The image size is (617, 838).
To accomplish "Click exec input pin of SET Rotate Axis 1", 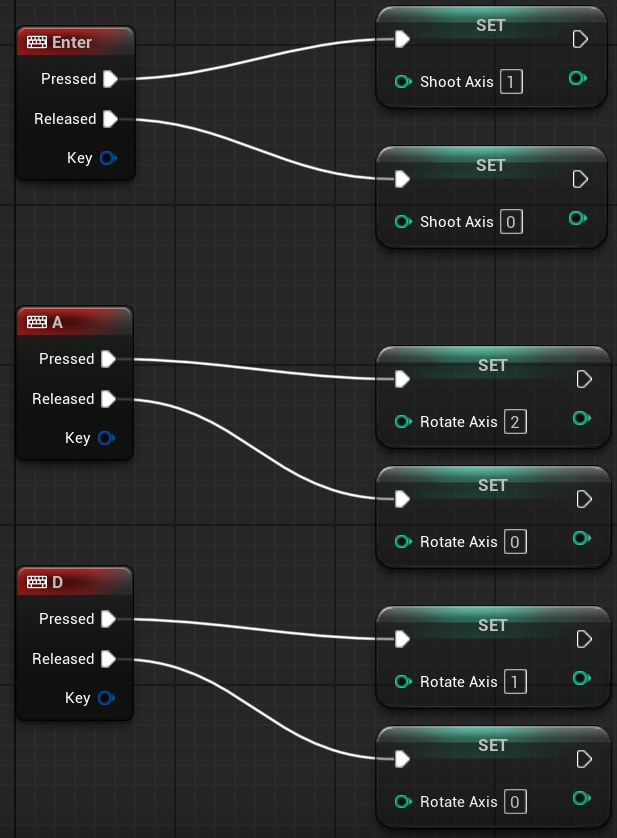I will (x=402, y=639).
